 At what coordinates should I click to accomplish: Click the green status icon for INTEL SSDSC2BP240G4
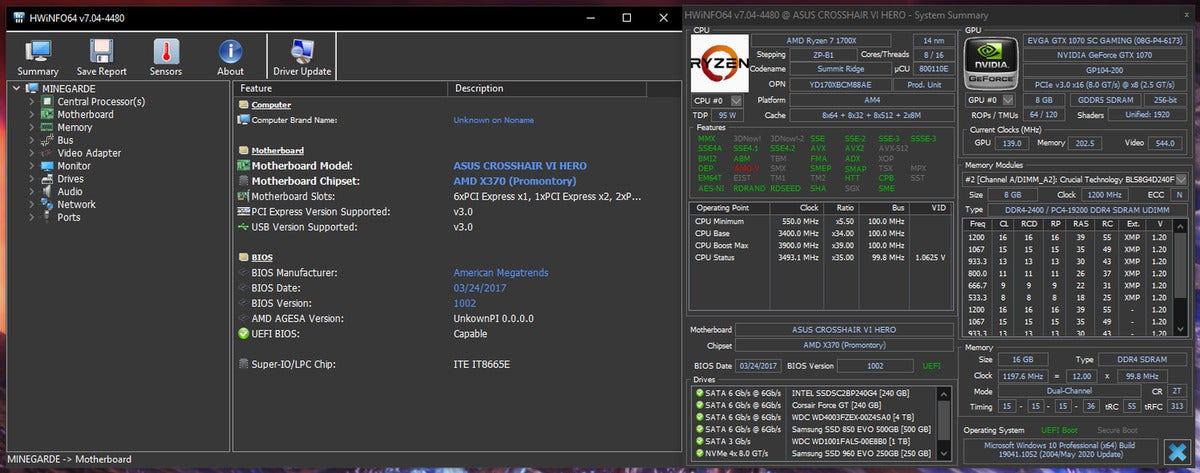click(697, 393)
